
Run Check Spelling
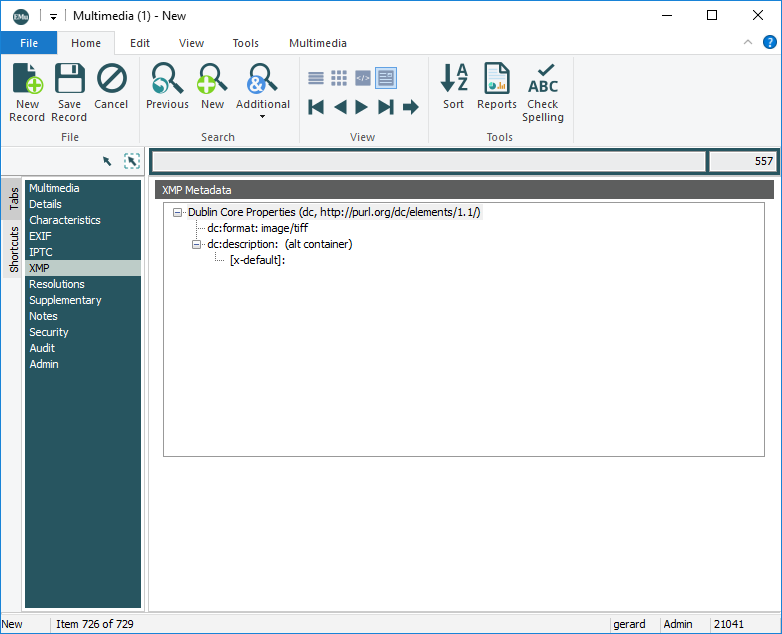(x=543, y=92)
